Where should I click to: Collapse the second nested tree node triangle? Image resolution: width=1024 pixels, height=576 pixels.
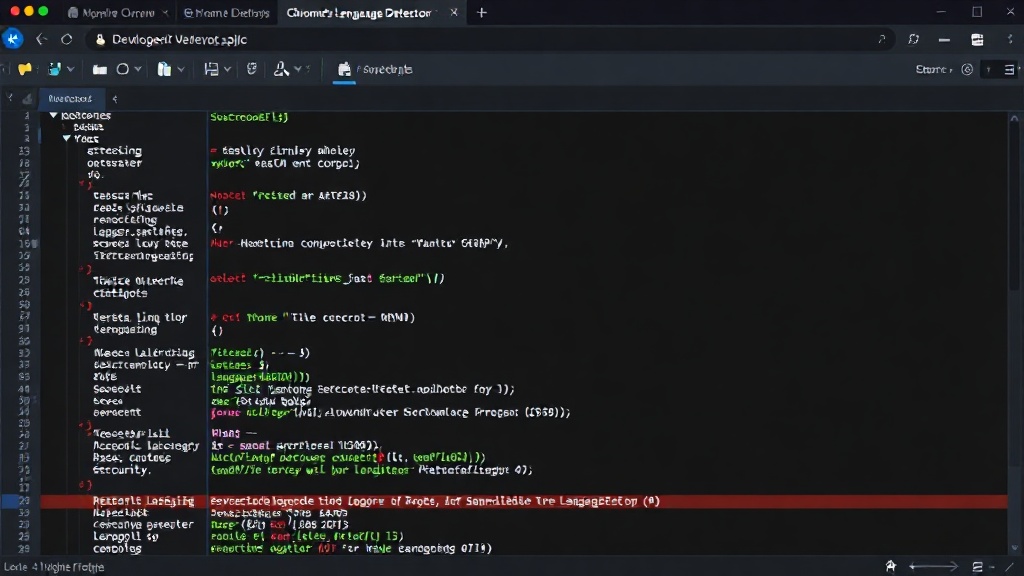[x=67, y=138]
